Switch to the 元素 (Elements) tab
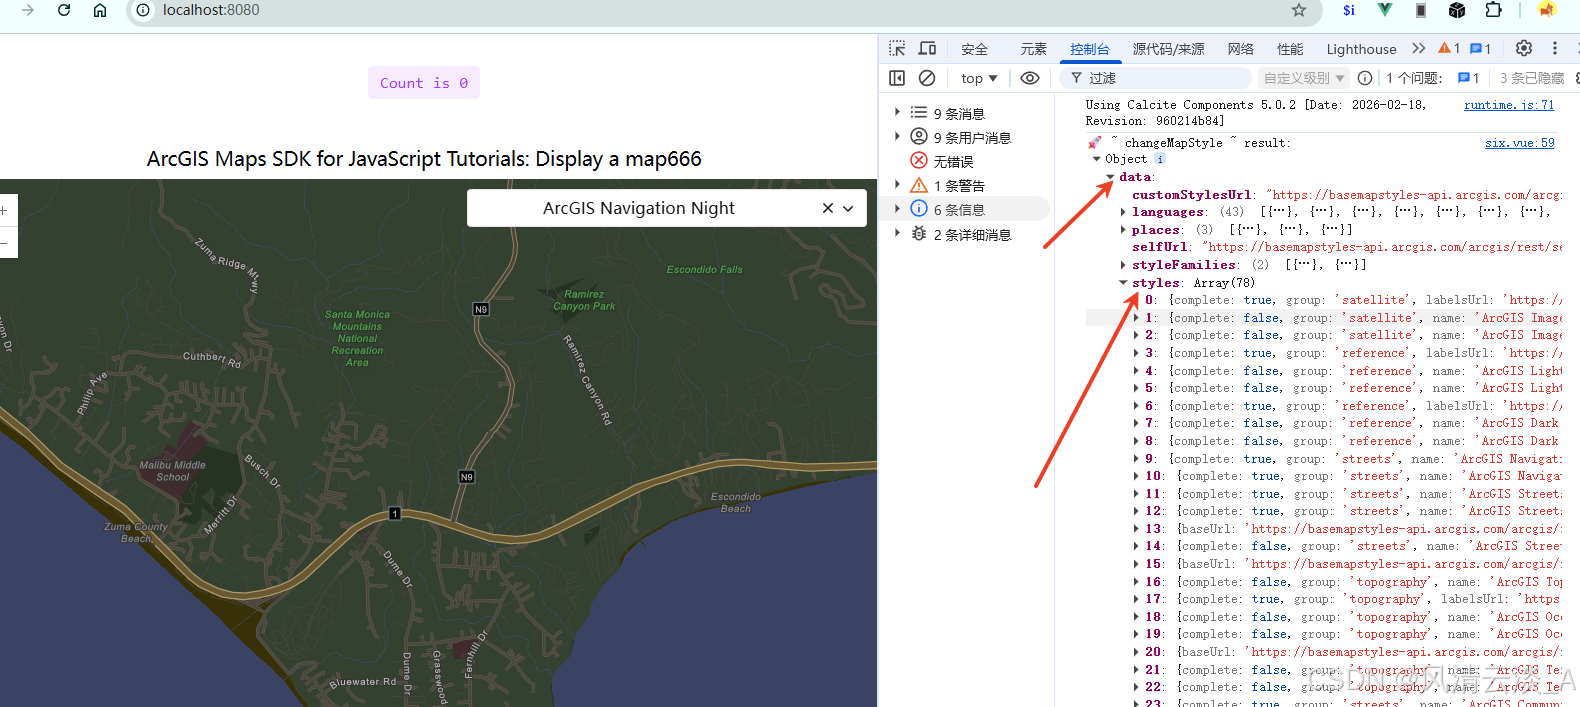The width and height of the screenshot is (1580, 707). coord(1034,49)
